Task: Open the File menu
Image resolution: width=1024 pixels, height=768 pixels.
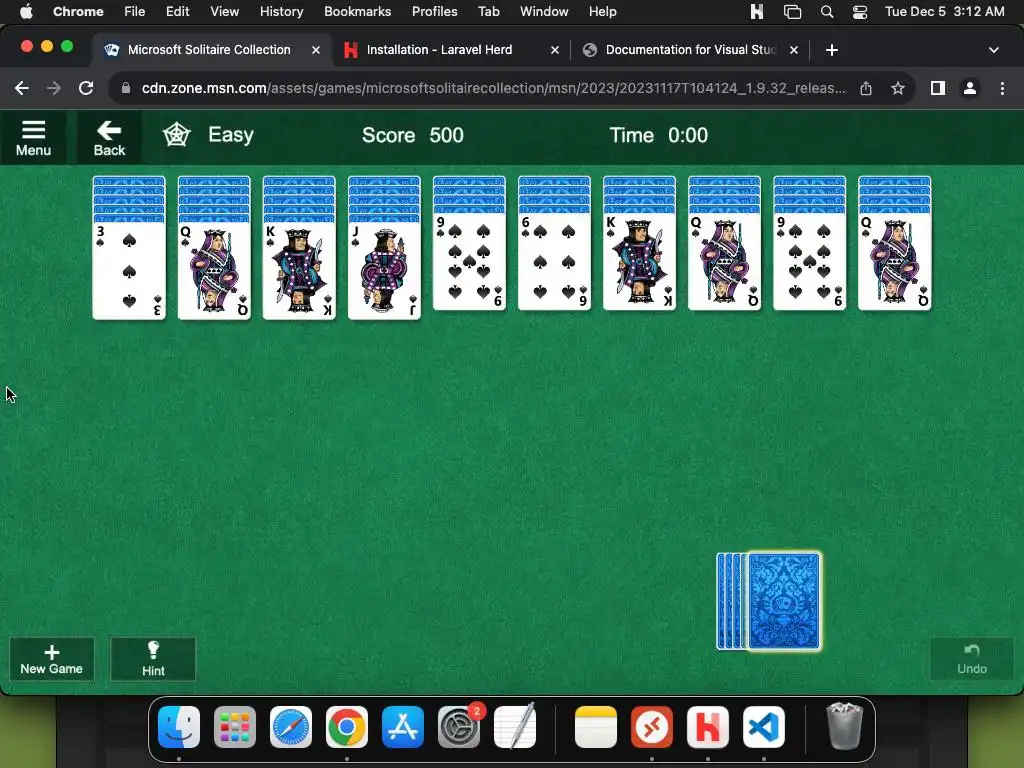Action: [x=135, y=11]
